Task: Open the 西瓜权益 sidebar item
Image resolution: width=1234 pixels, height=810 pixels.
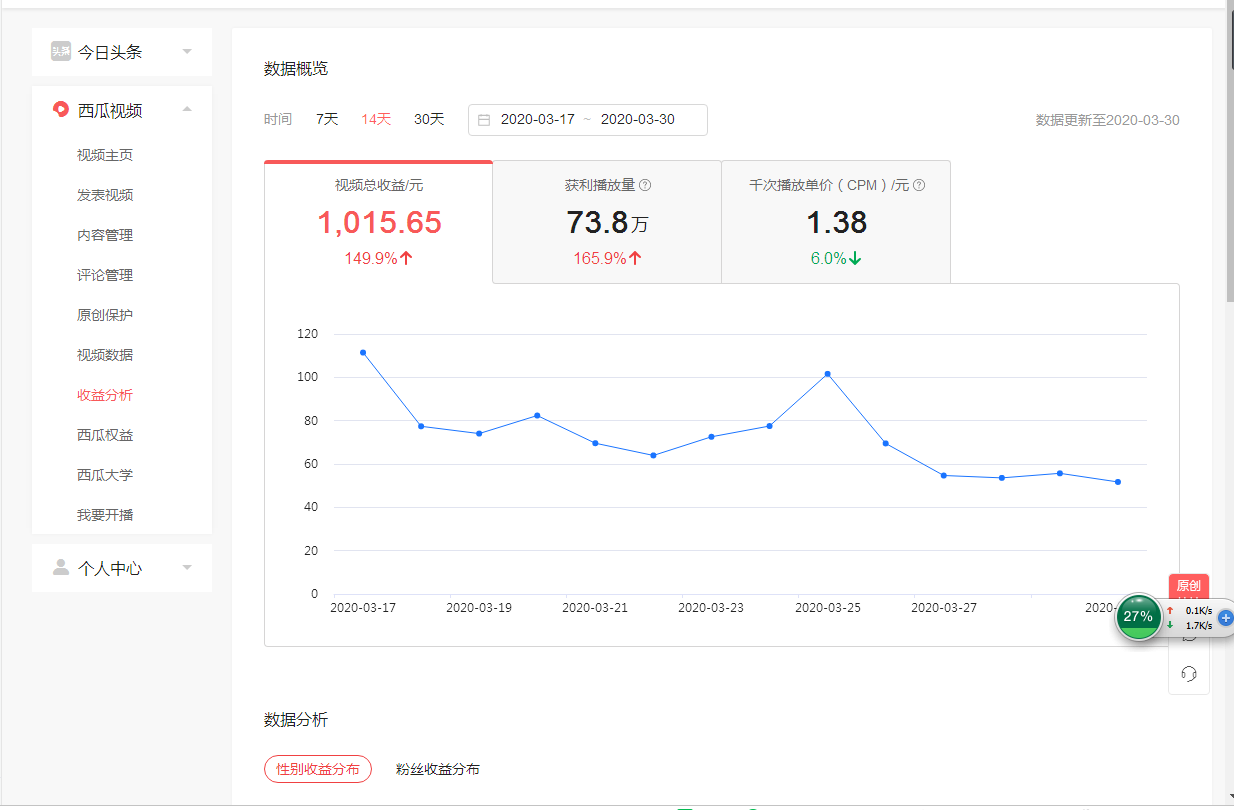Action: tap(105, 435)
